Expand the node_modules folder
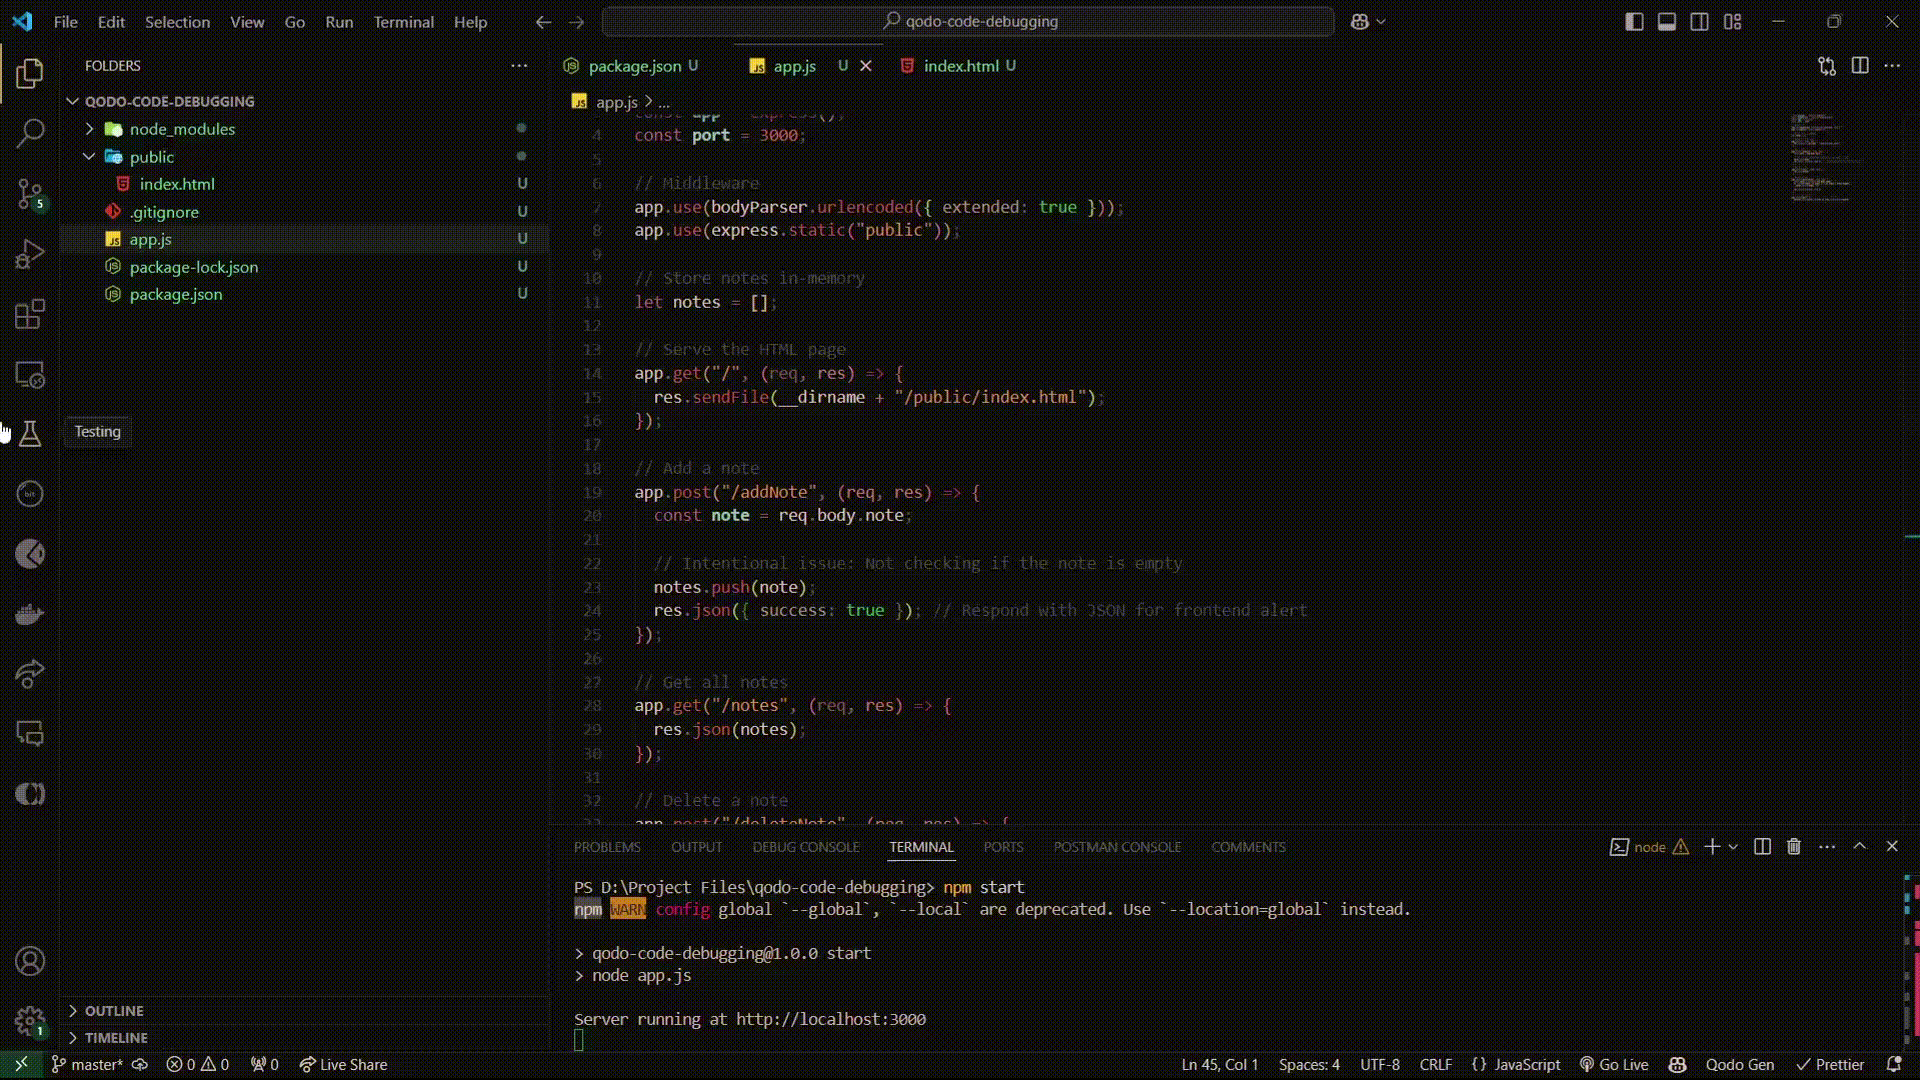Image resolution: width=1920 pixels, height=1080 pixels. point(89,129)
